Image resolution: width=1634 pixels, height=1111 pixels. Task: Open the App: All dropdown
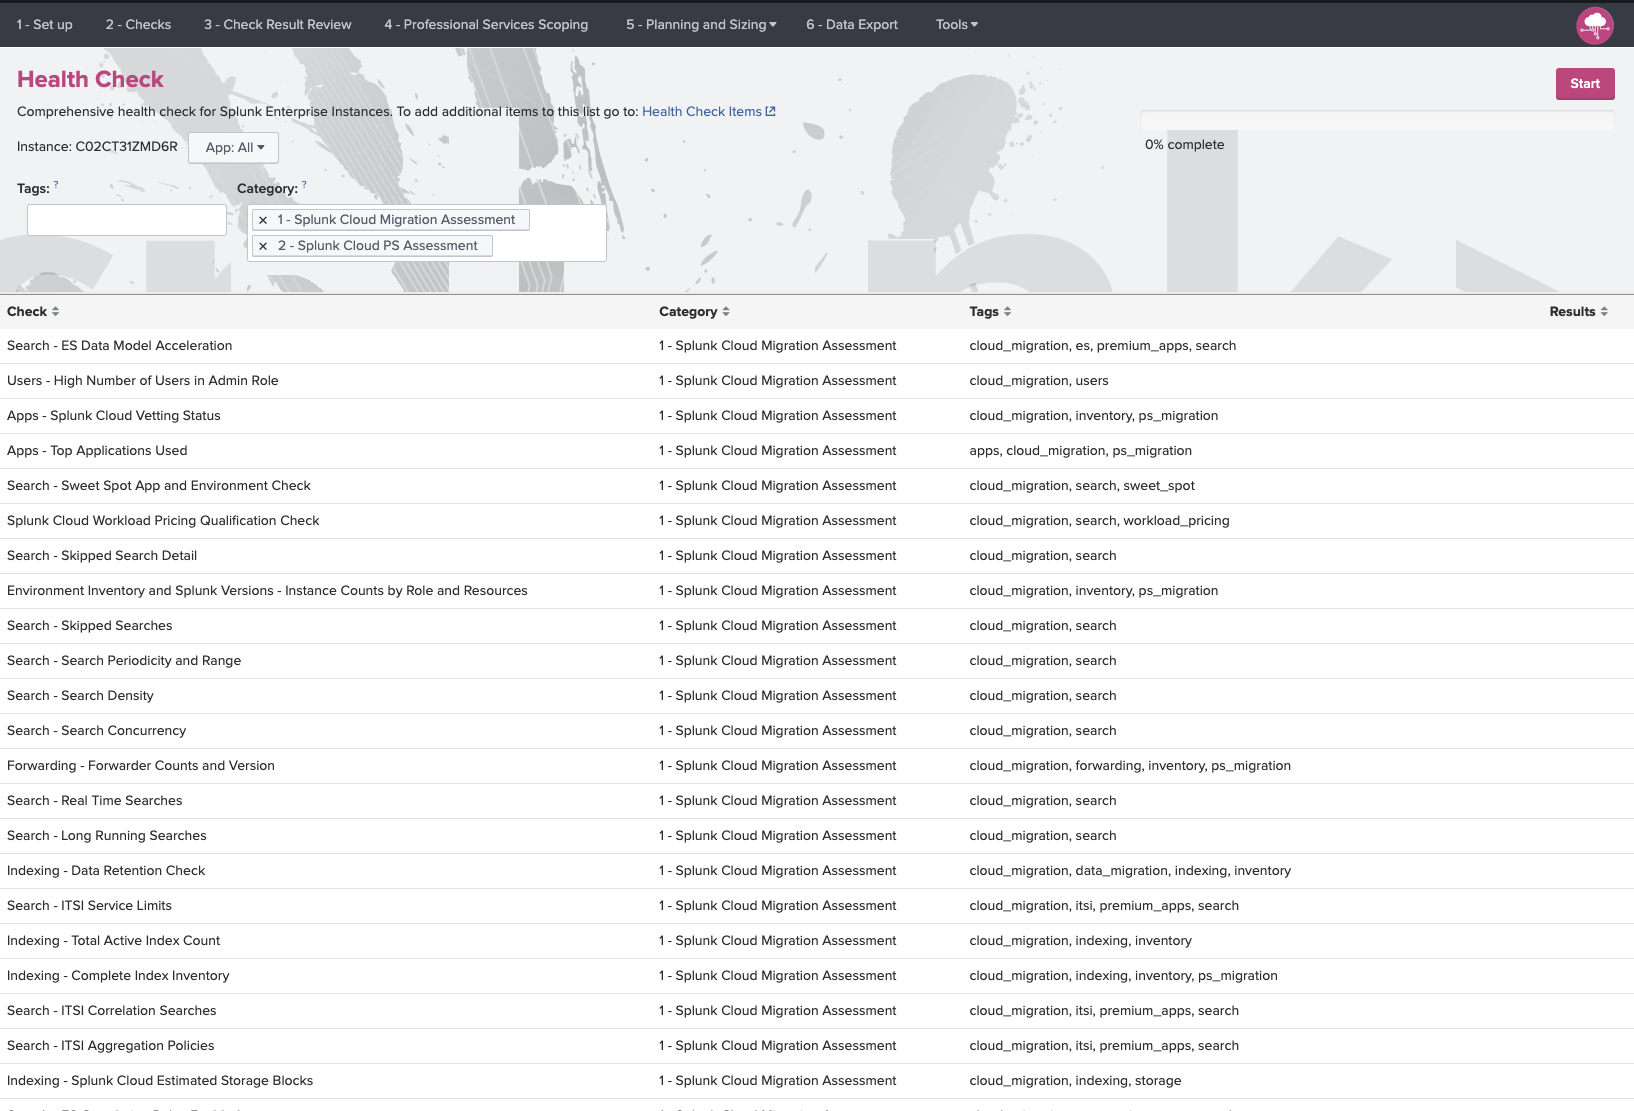click(234, 148)
